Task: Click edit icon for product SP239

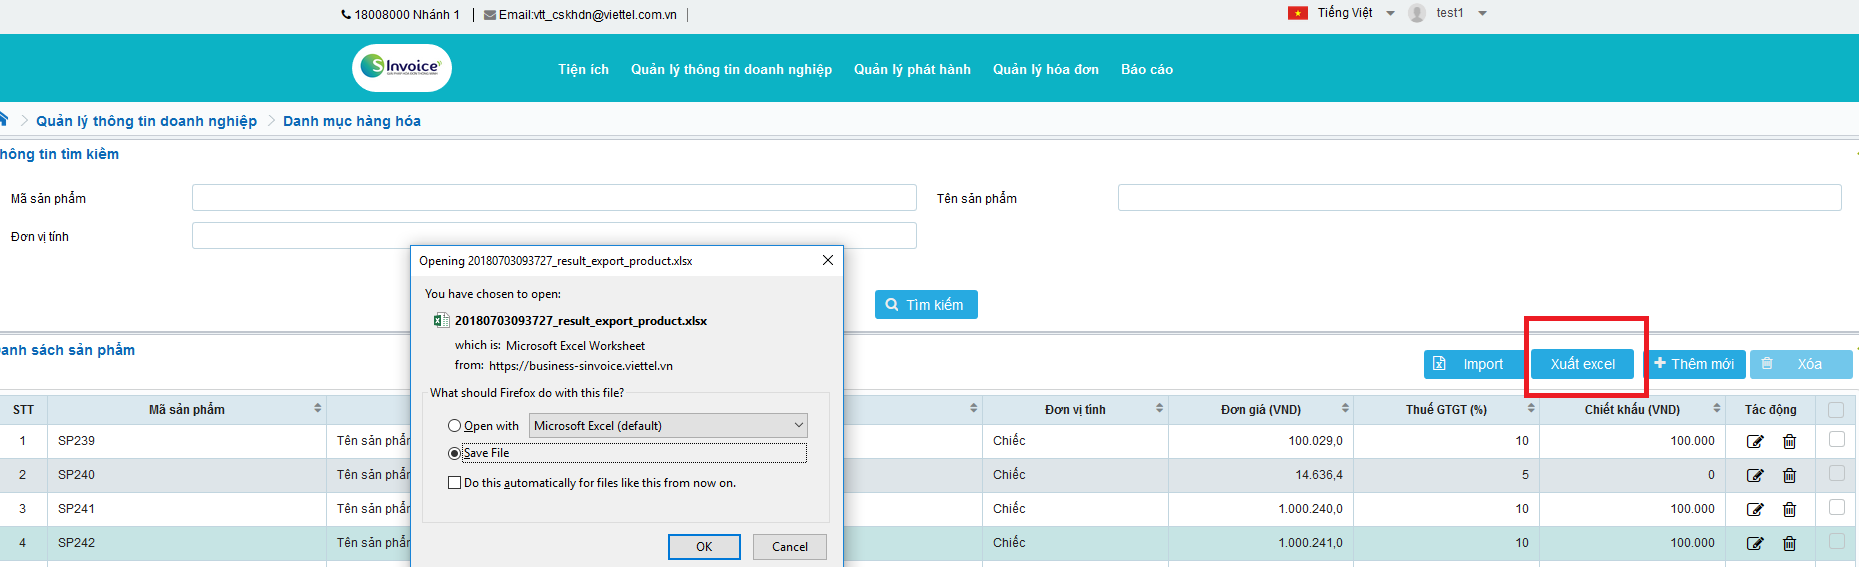Action: 1754,441
